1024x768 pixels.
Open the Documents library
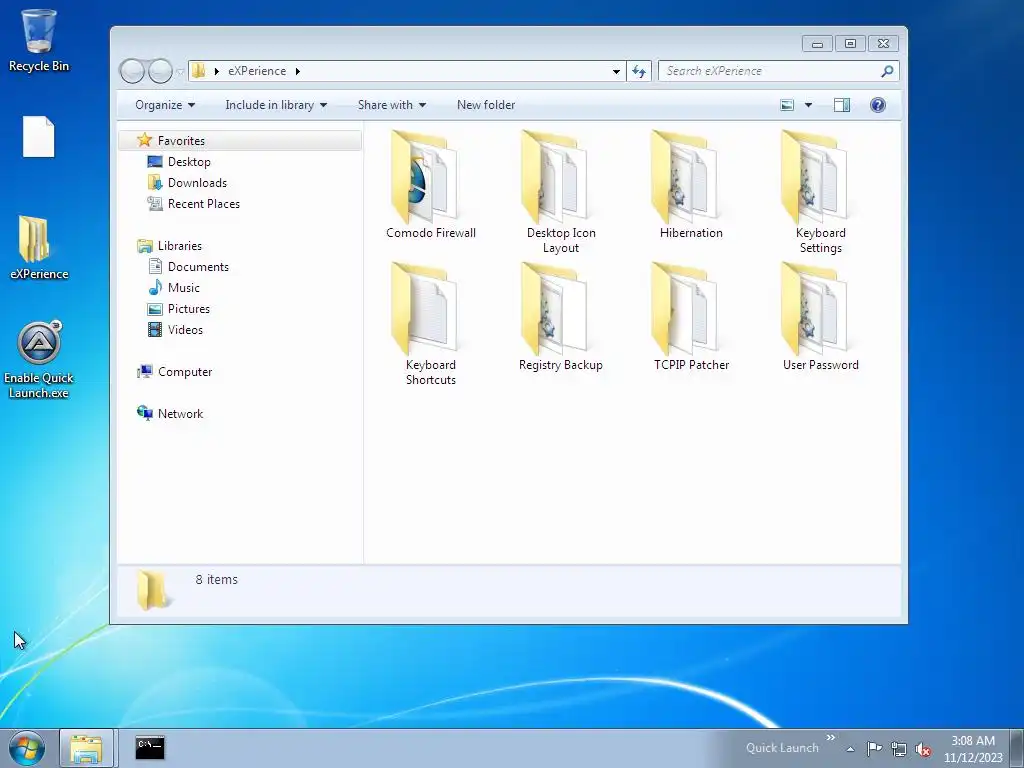(198, 266)
